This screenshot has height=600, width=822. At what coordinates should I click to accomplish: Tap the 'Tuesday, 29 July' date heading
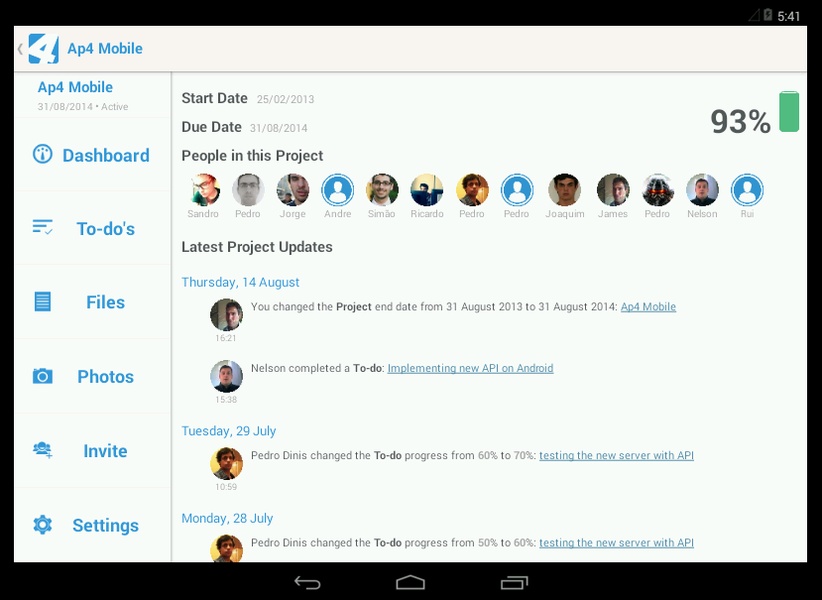click(x=229, y=431)
